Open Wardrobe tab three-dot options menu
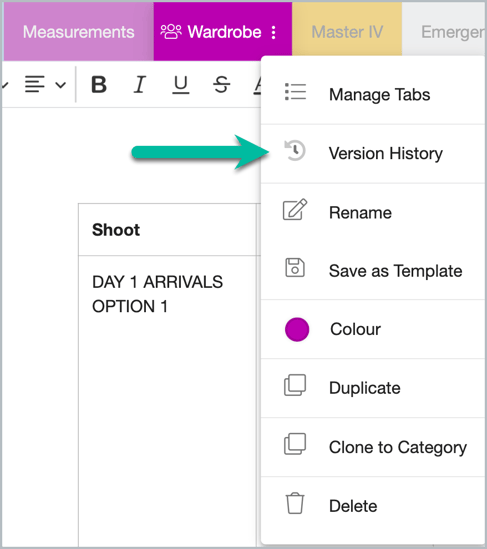 274,32
